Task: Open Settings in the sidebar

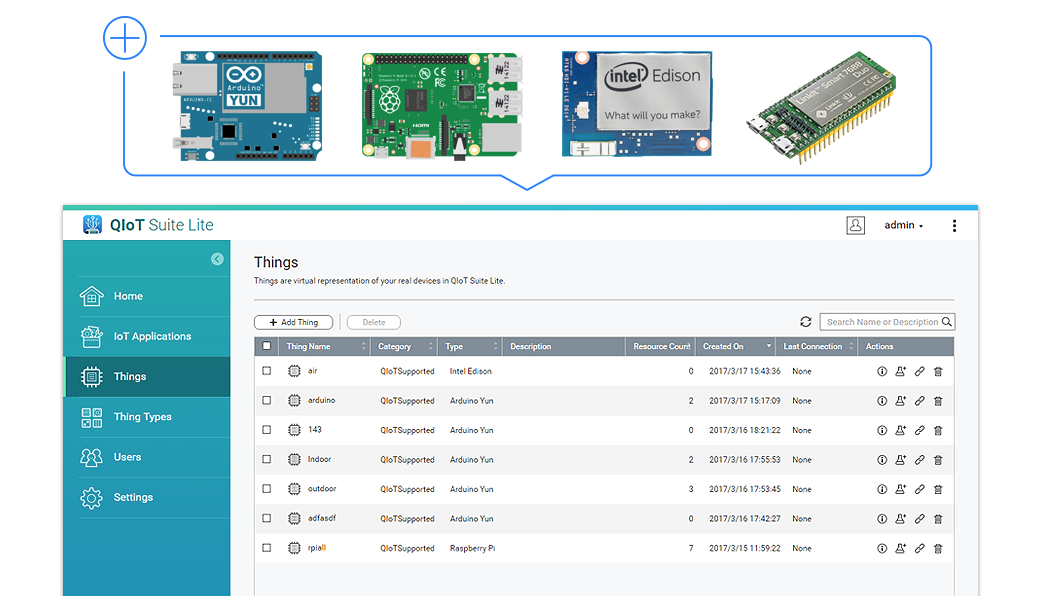Action: click(148, 498)
